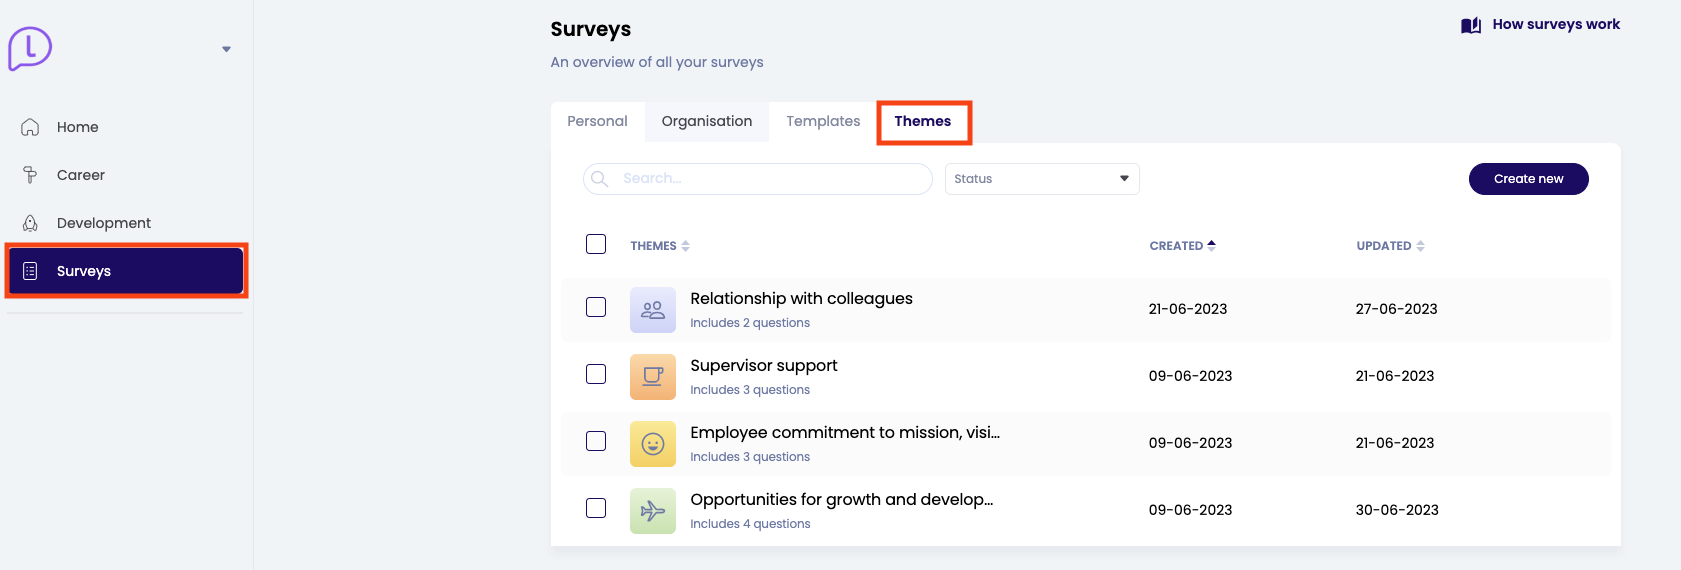Click the Relationship with colleagues people icon
The height and width of the screenshot is (570, 1681).
(653, 310)
